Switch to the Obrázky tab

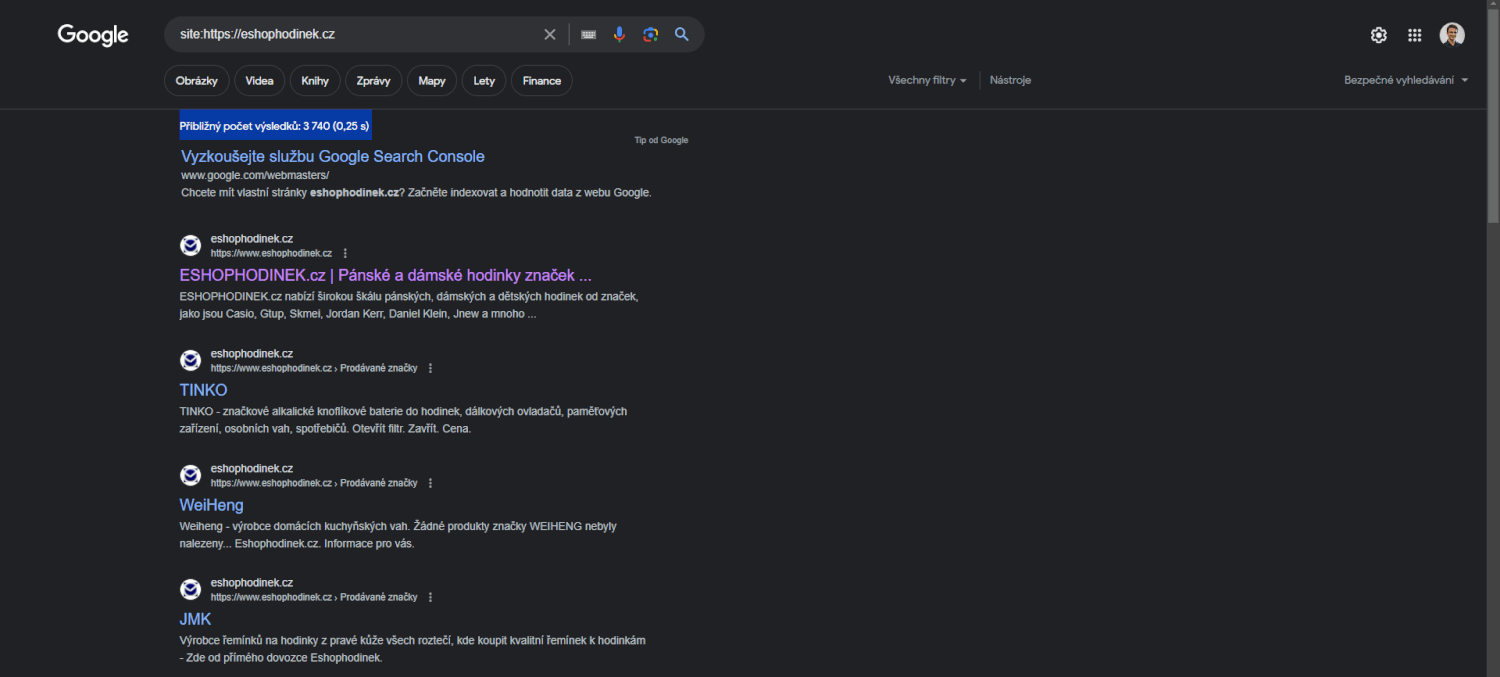pos(197,81)
